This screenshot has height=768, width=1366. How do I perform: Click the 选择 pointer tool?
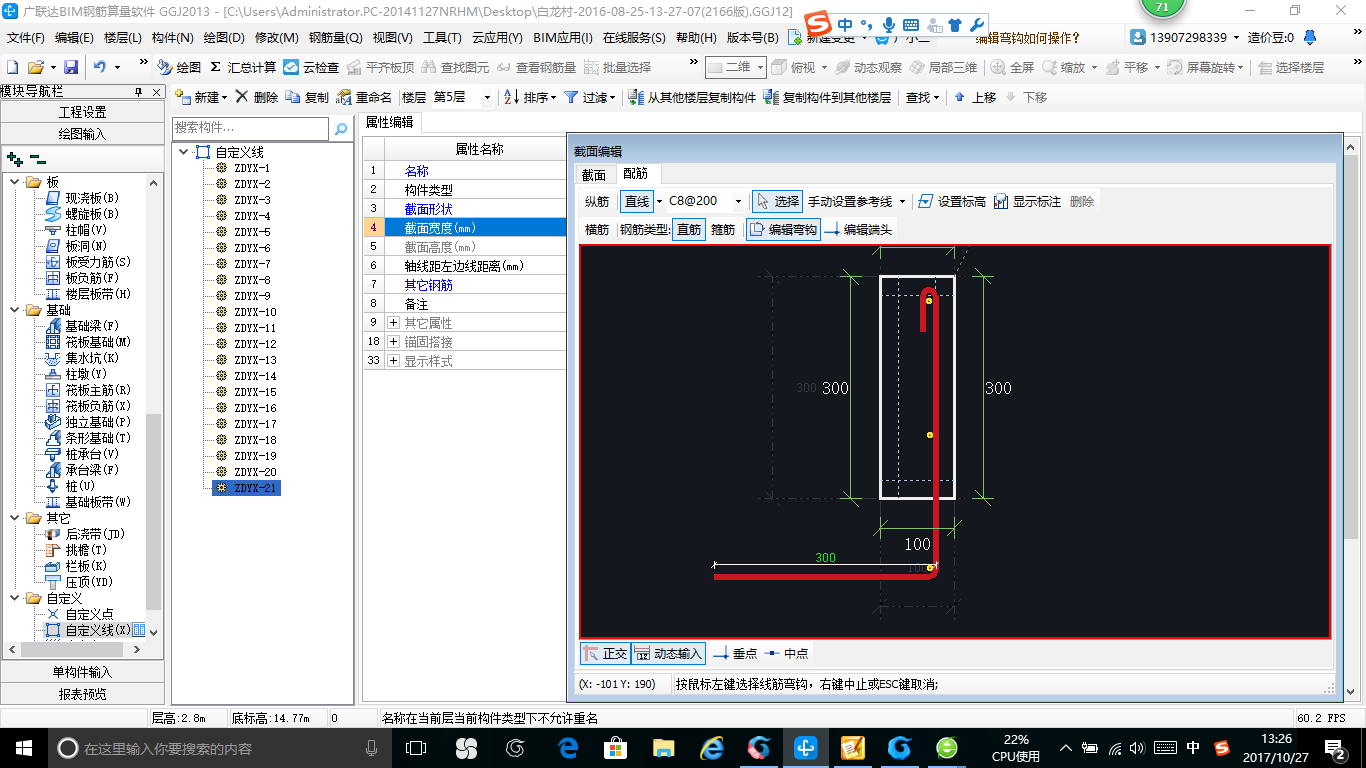(777, 201)
